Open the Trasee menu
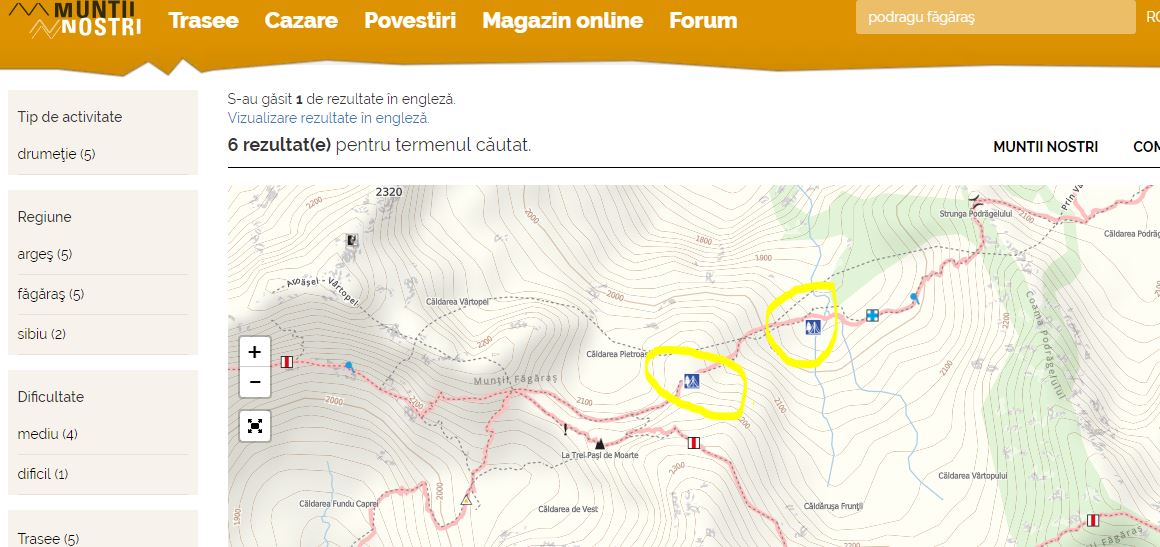Screen dimensions: 1160x547 point(203,20)
